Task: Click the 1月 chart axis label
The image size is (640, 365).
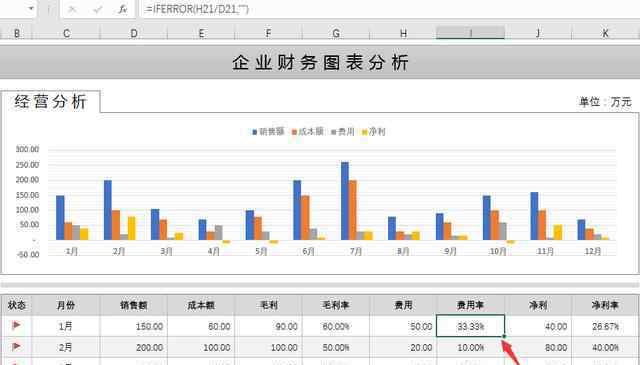Action: click(x=72, y=251)
